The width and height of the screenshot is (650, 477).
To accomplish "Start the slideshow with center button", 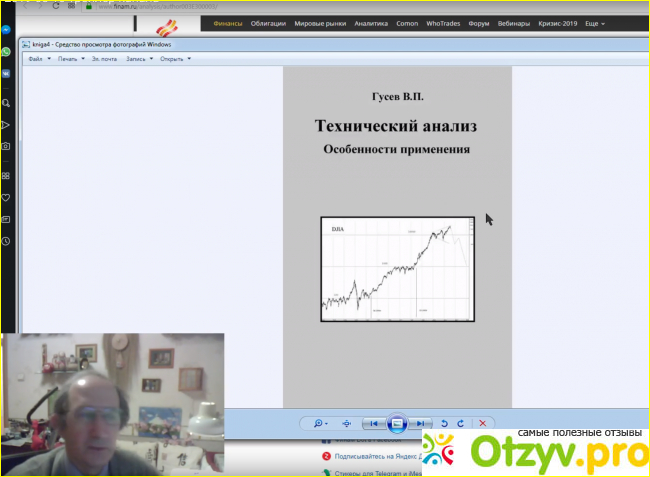I will (397, 423).
